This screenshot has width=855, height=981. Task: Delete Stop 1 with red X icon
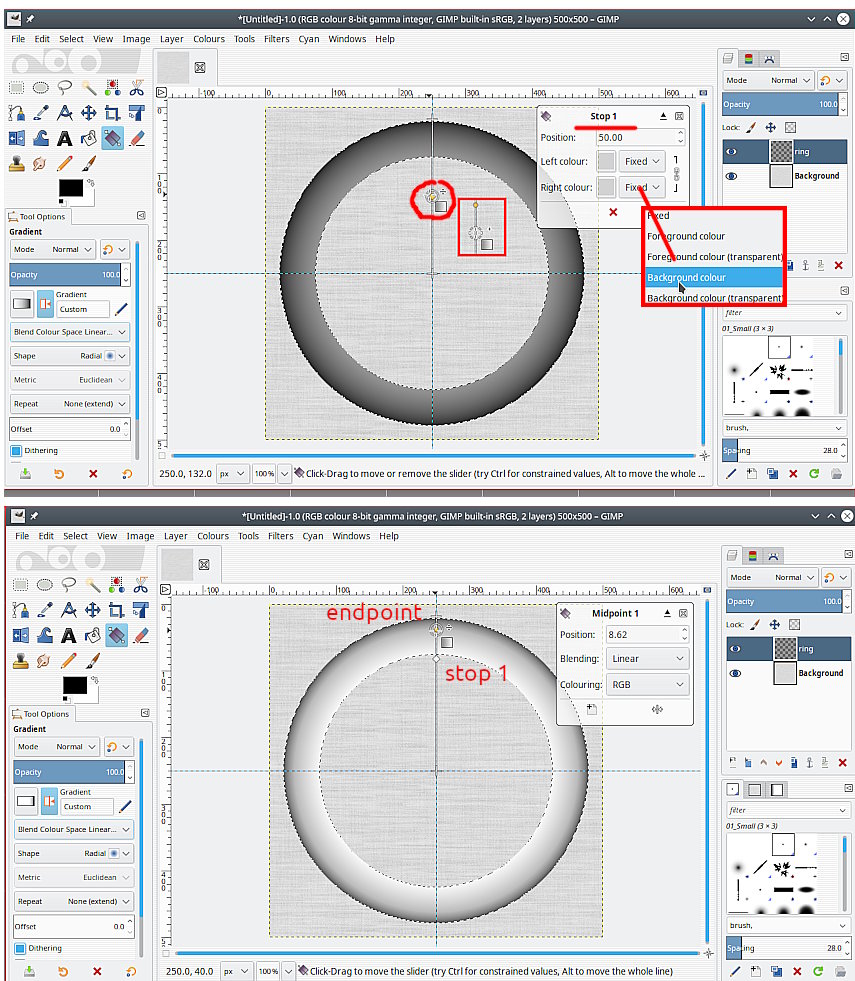pyautogui.click(x=613, y=212)
